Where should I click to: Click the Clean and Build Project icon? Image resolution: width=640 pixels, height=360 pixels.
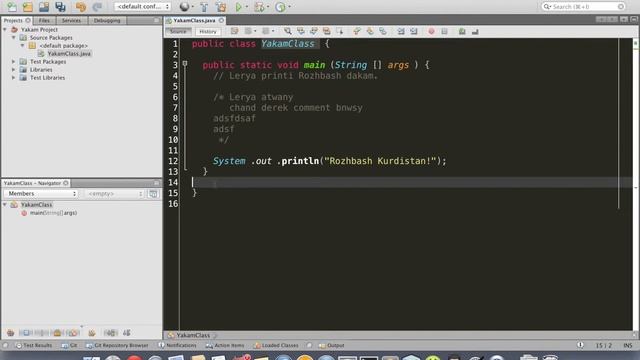(x=221, y=7)
